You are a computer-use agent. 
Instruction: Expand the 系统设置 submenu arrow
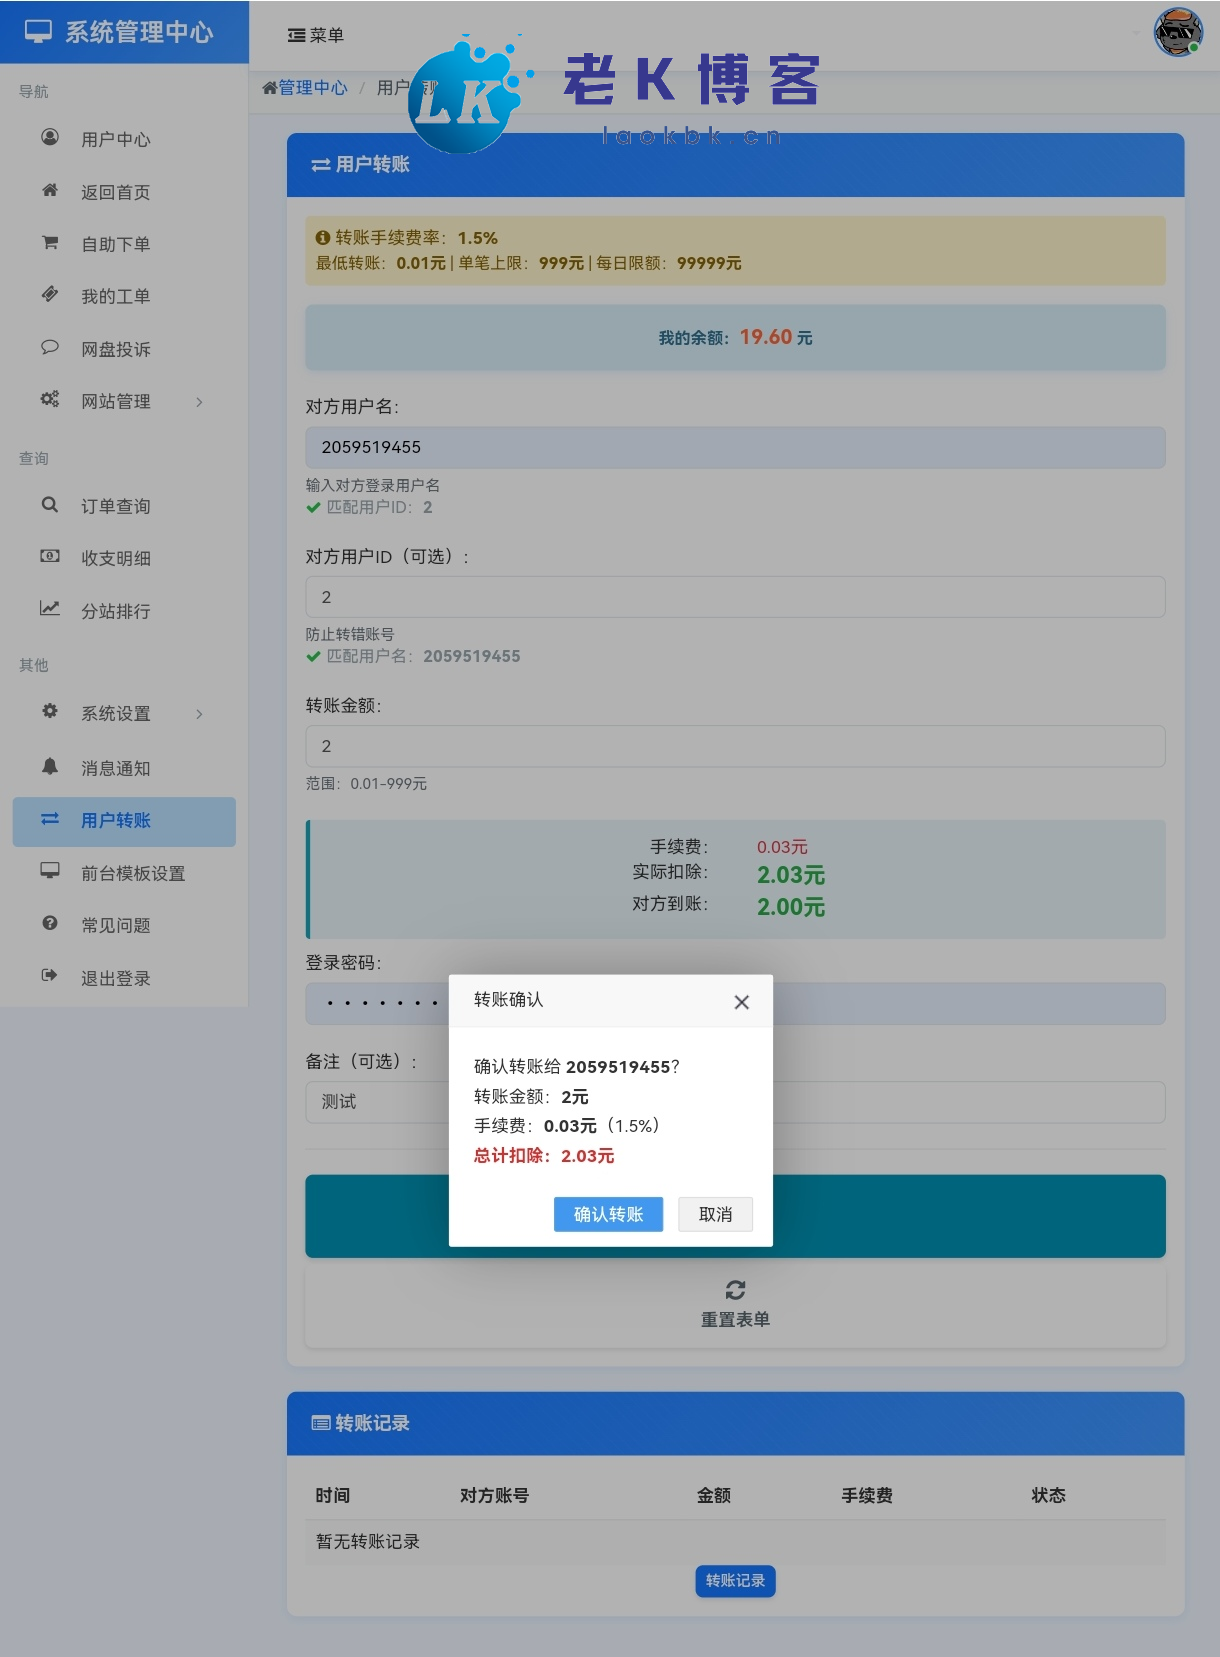(x=199, y=714)
